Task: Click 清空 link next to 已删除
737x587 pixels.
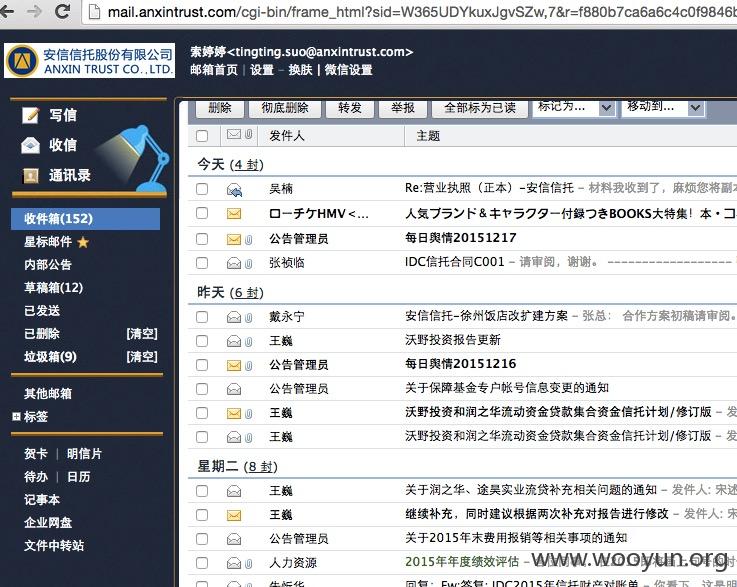Action: point(142,334)
